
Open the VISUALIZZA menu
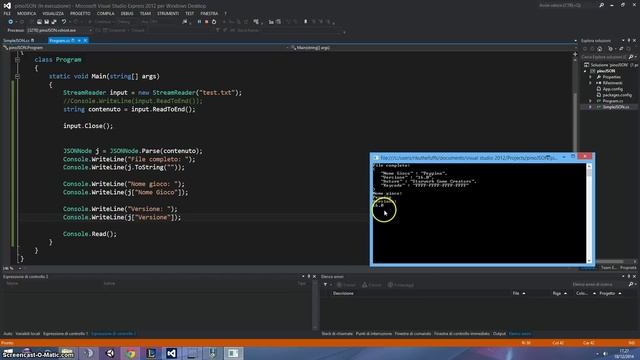point(53,13)
